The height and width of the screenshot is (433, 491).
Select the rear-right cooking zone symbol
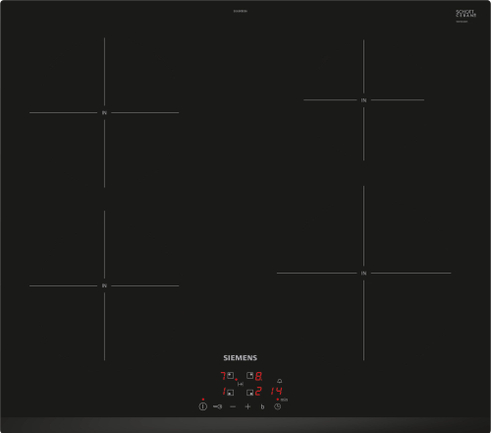250,375
